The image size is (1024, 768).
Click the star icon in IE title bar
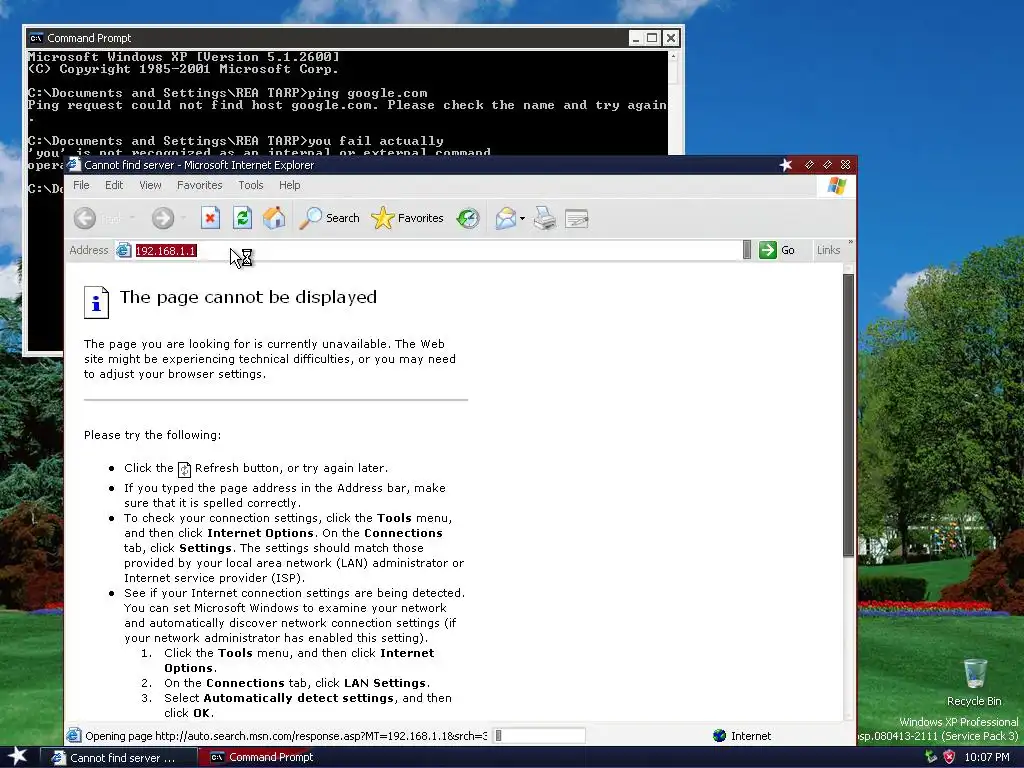[786, 165]
